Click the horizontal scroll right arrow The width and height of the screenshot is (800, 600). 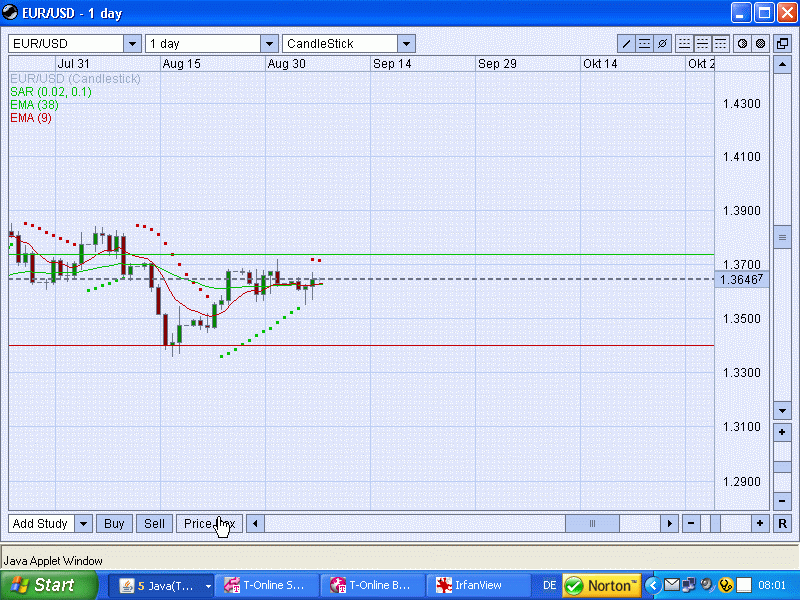point(669,523)
